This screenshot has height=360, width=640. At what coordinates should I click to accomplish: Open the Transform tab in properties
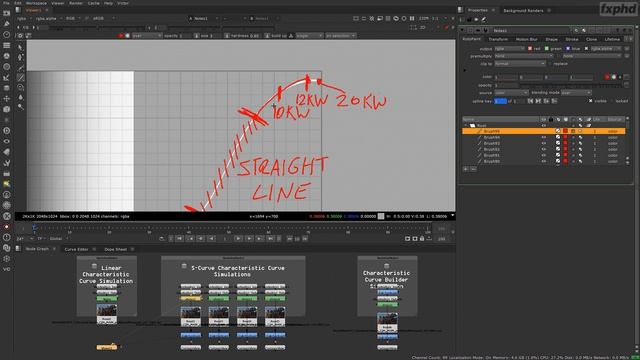coord(498,39)
